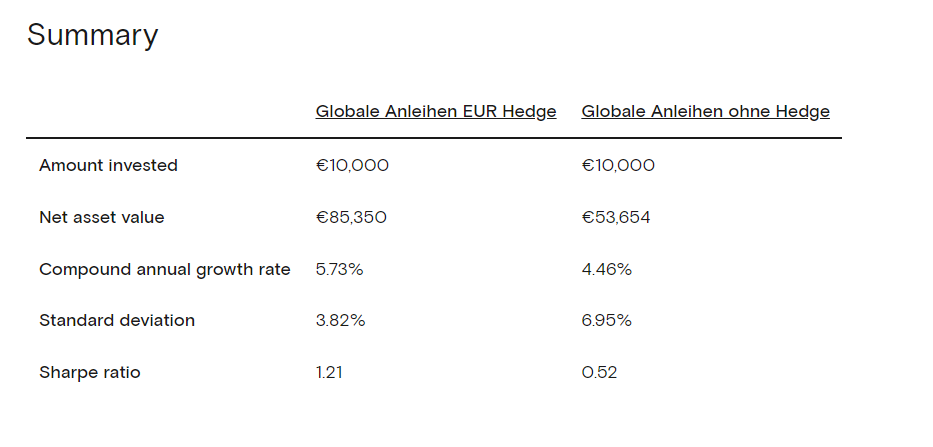The height and width of the screenshot is (447, 933).
Task: Select the 5.73% growth rate value
Action: click(x=340, y=269)
